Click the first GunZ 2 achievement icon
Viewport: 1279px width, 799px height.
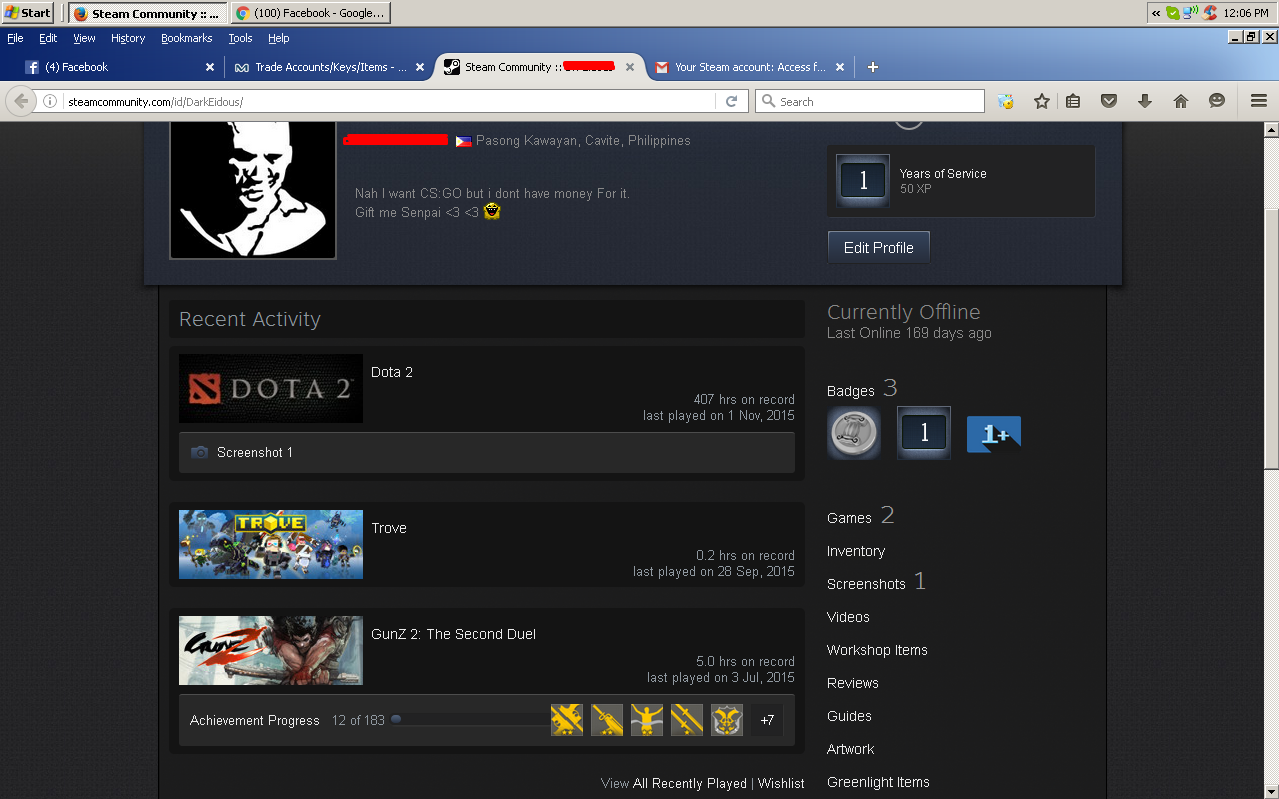567,720
